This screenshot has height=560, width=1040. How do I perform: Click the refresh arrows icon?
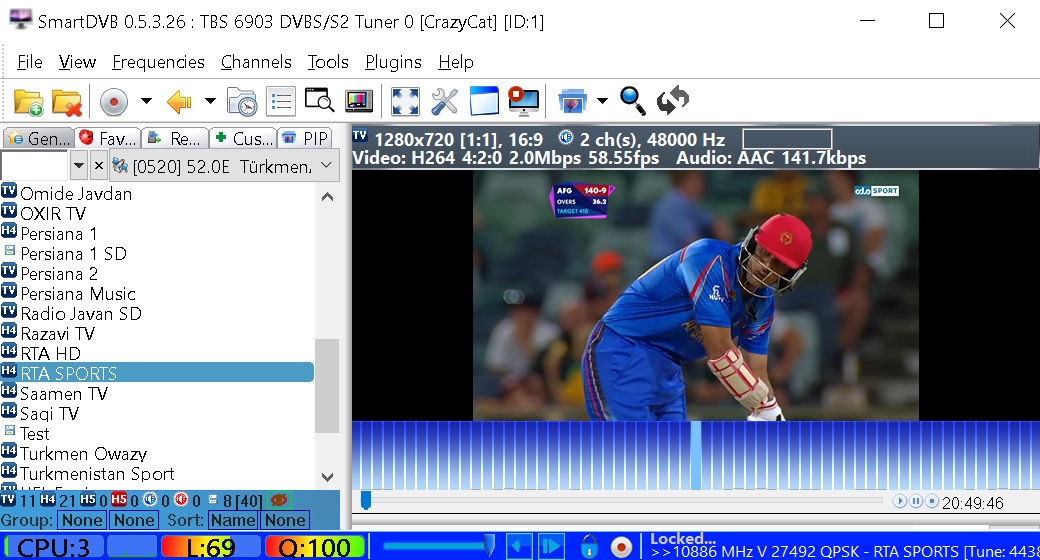tap(673, 101)
